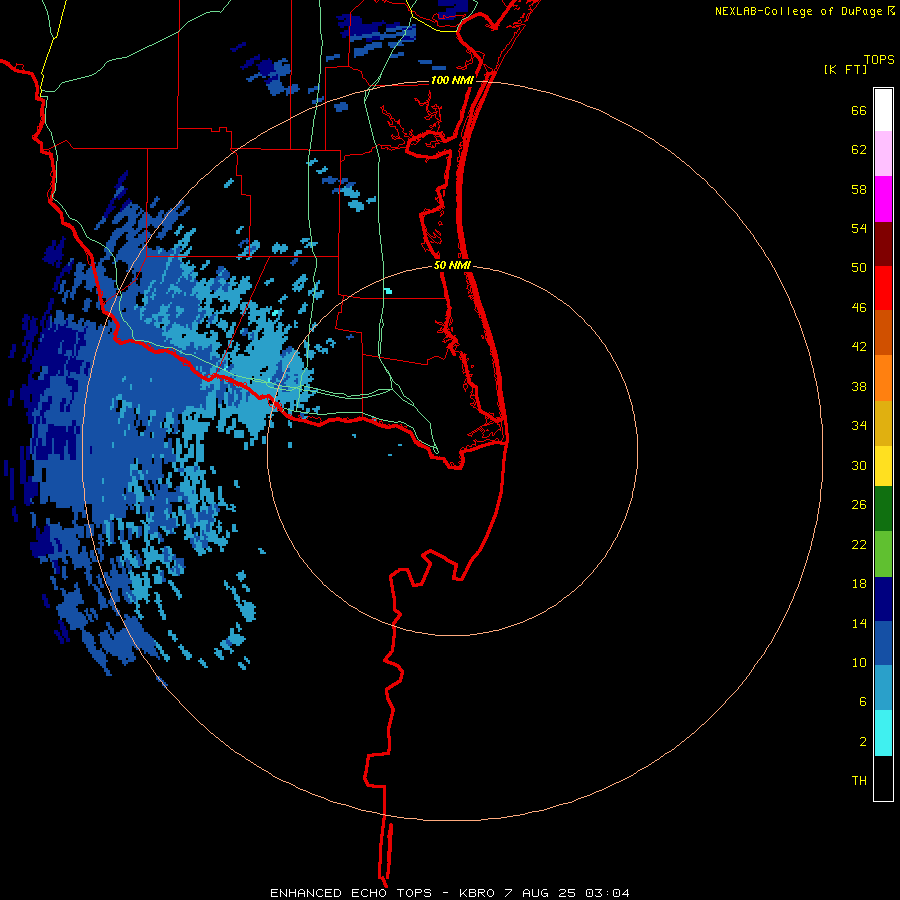Click the yellow 34 kft legend swatch
900x900 pixels.
pos(883,465)
